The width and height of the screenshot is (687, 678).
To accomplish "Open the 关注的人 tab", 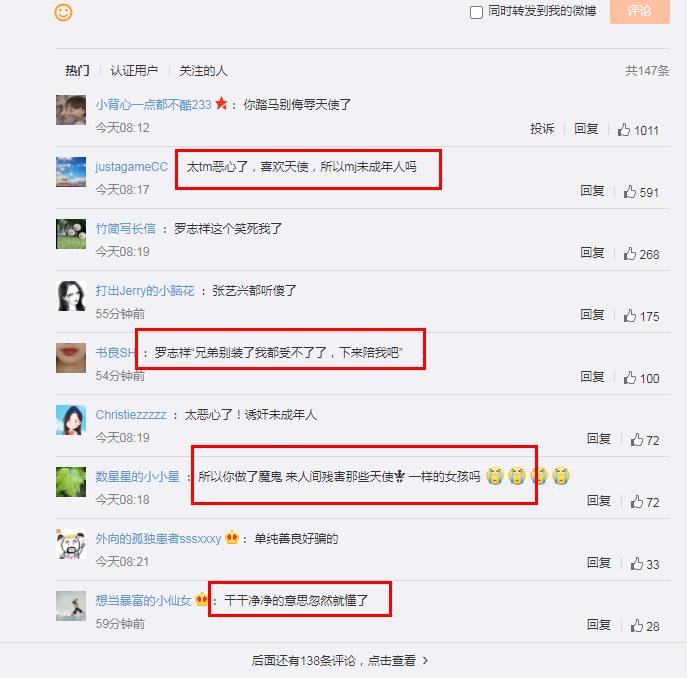I will (203, 71).
